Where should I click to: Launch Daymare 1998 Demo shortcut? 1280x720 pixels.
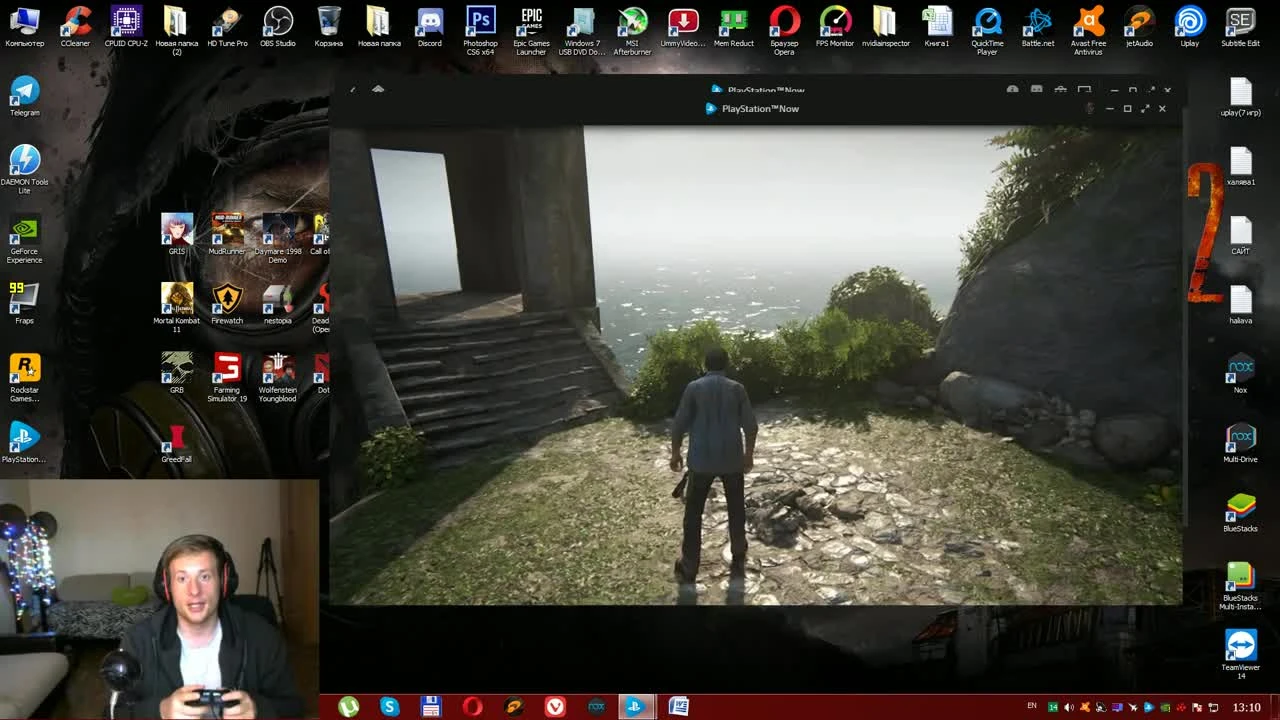pos(278,238)
